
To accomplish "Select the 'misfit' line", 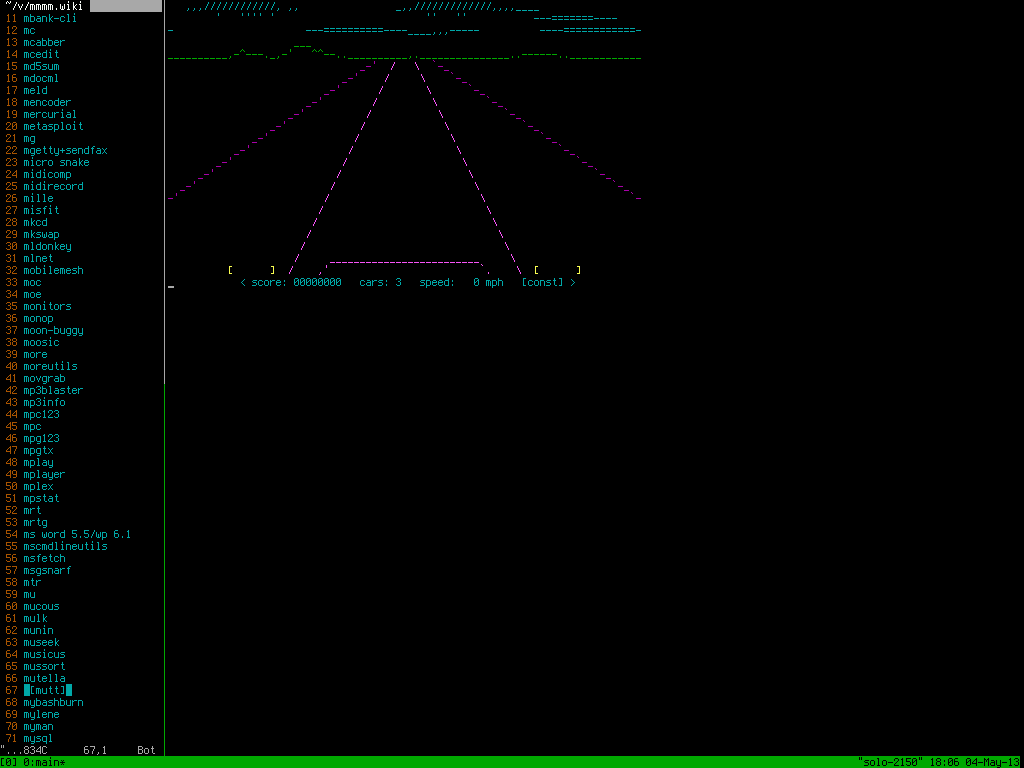I will pos(41,210).
